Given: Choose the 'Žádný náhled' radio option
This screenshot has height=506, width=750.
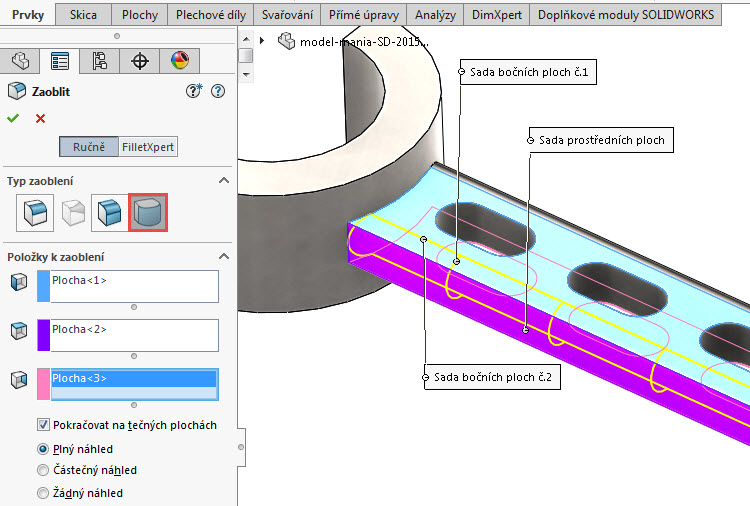Looking at the screenshot, I should (43, 493).
